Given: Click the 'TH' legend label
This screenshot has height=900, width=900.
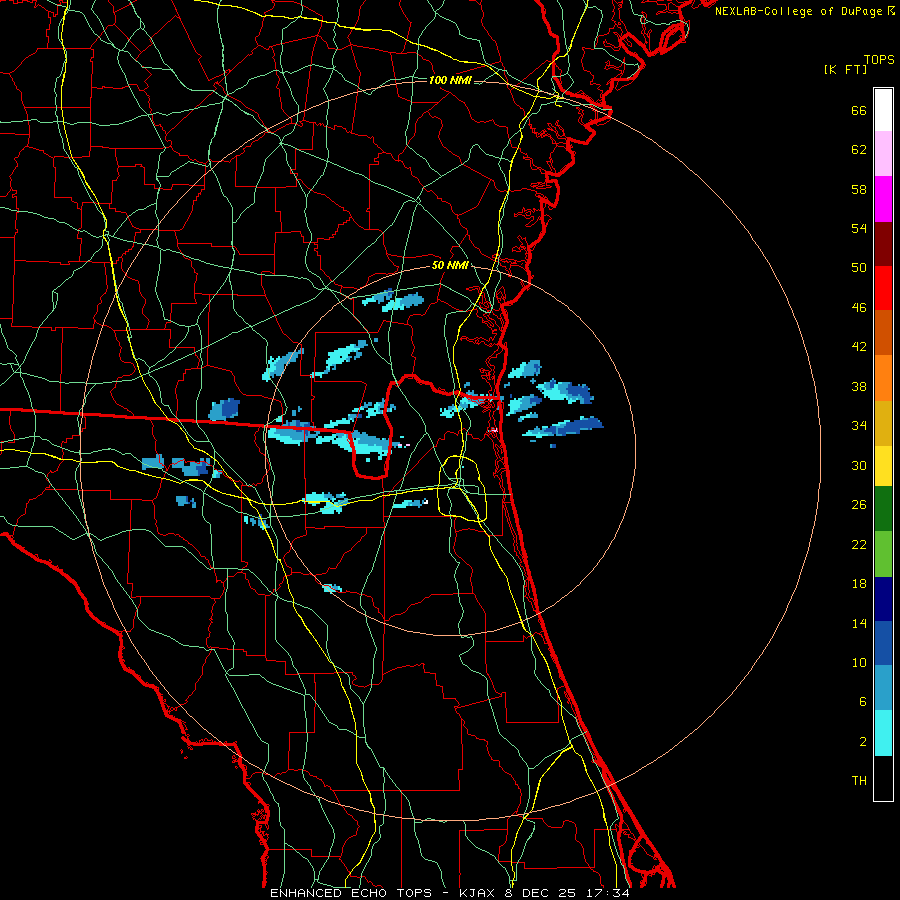Looking at the screenshot, I should [x=859, y=781].
